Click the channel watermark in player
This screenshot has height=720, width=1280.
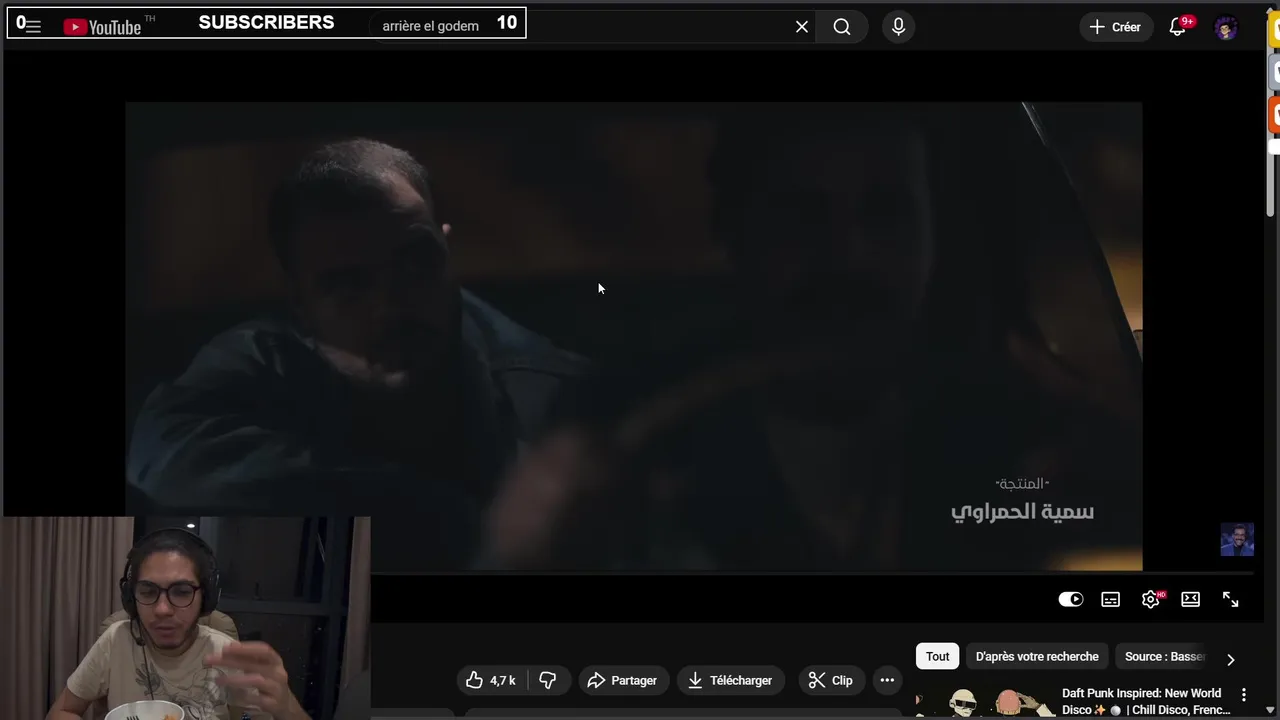[1237, 540]
